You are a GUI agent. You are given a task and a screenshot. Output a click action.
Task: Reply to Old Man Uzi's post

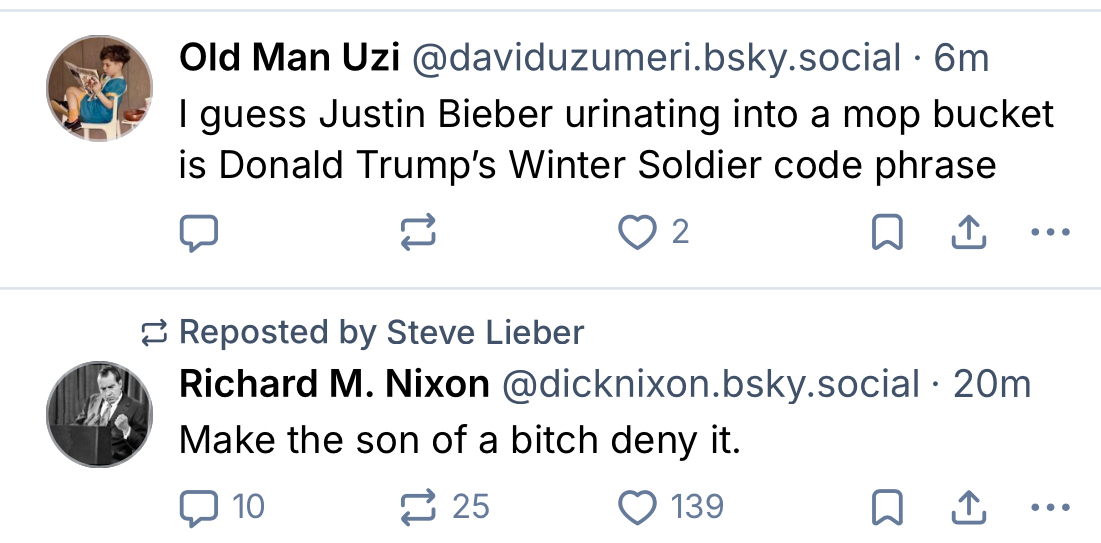pos(198,233)
